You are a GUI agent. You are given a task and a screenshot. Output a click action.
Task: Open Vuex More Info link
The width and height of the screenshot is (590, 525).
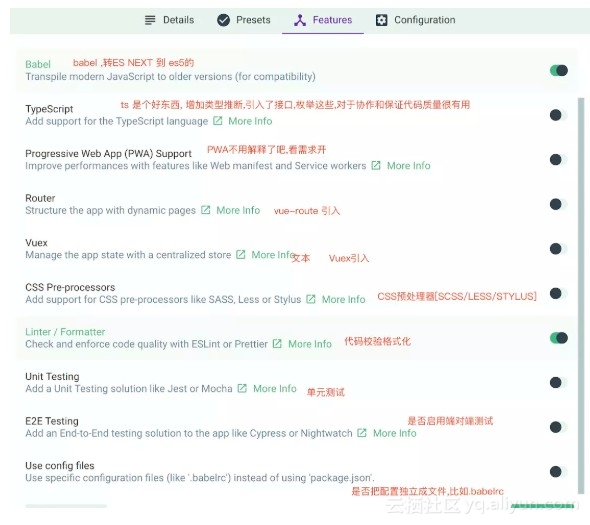coord(273,255)
